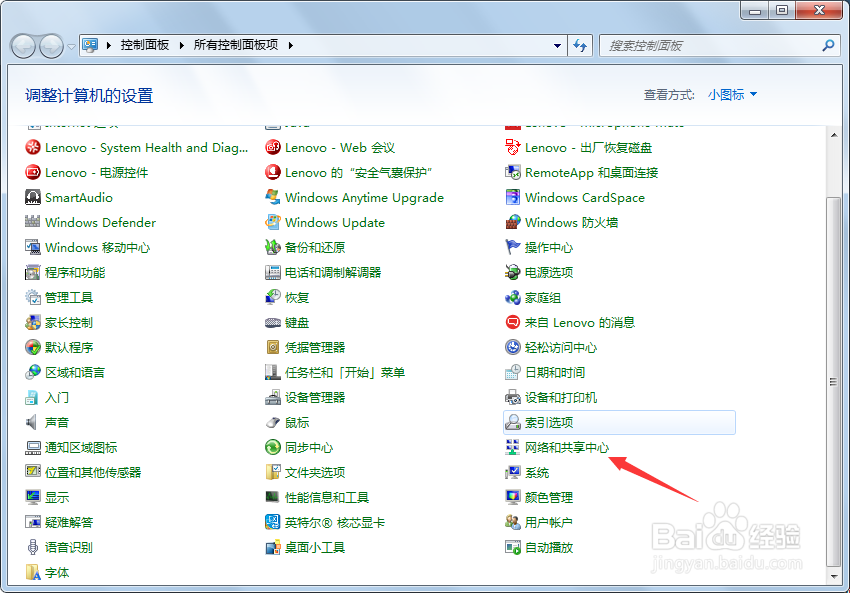This screenshot has height=593, width=850.
Task: Open RemoteApp 和桌面连接 link
Action: point(591,172)
